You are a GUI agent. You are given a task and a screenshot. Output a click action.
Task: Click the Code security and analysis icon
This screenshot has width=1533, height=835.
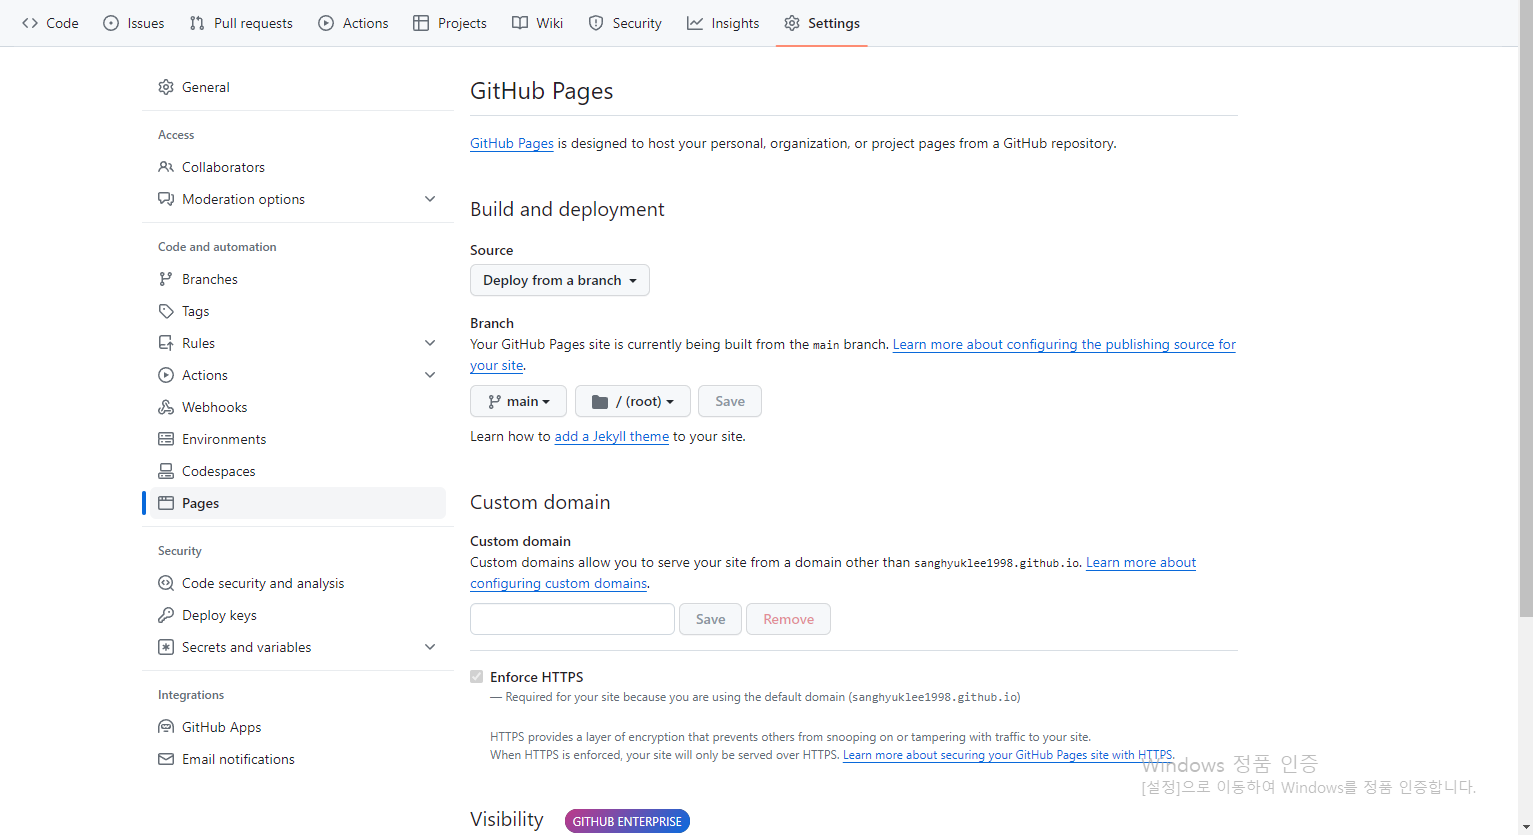pos(166,583)
